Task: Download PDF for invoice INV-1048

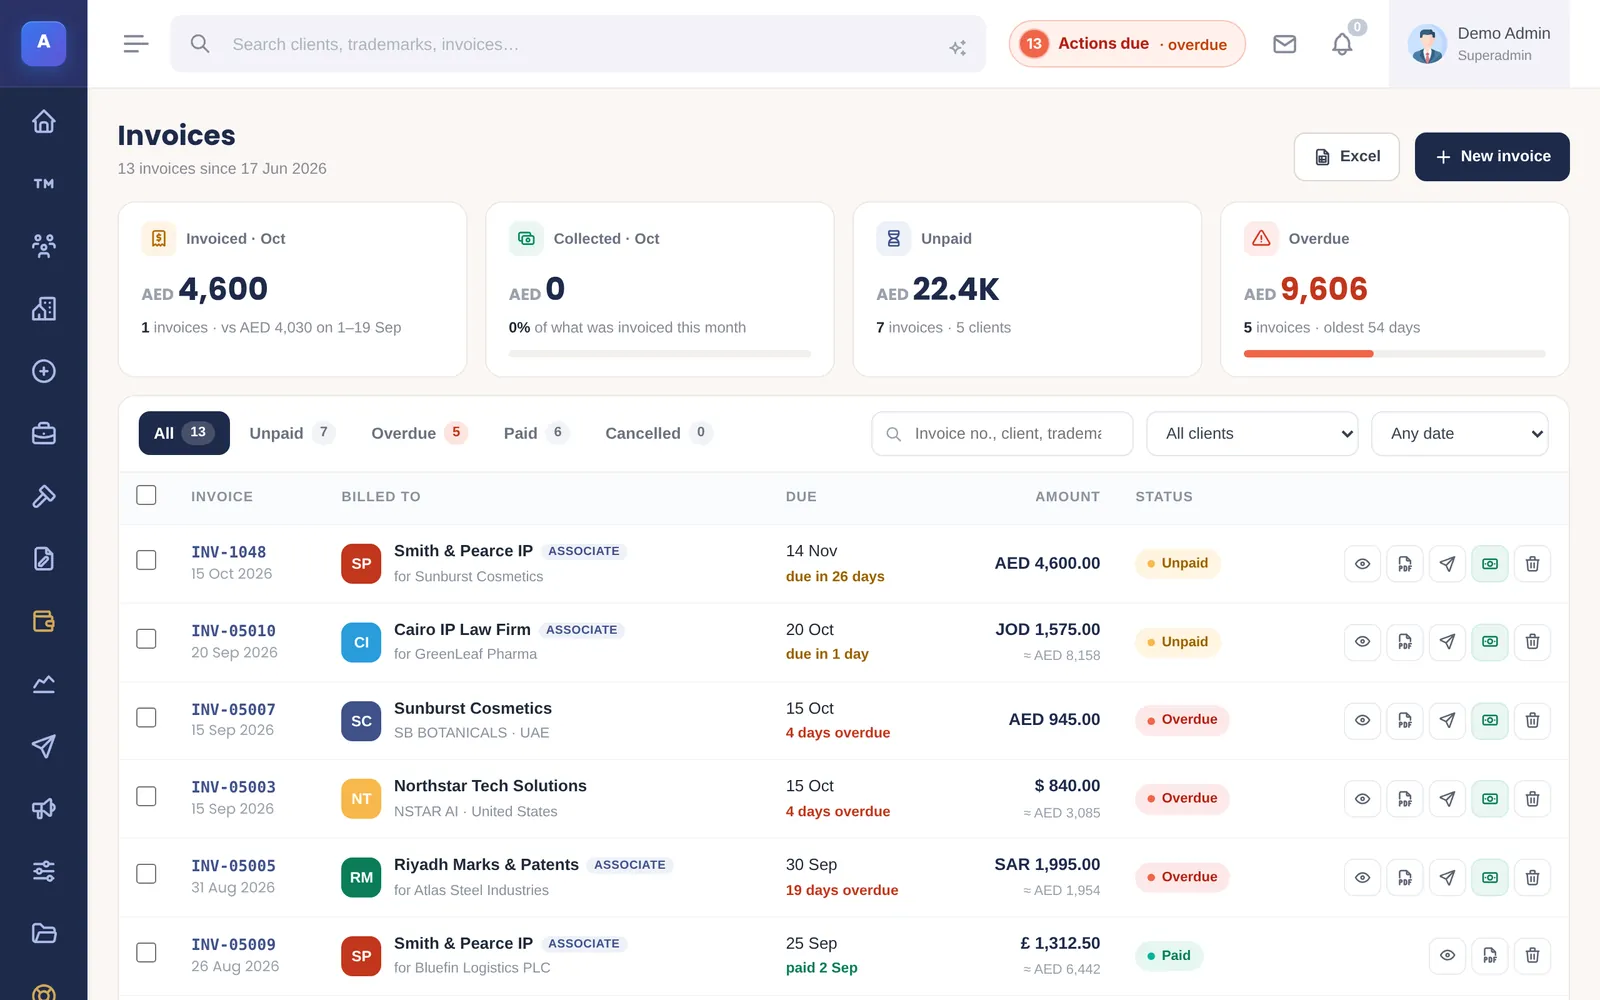Action: click(1405, 564)
